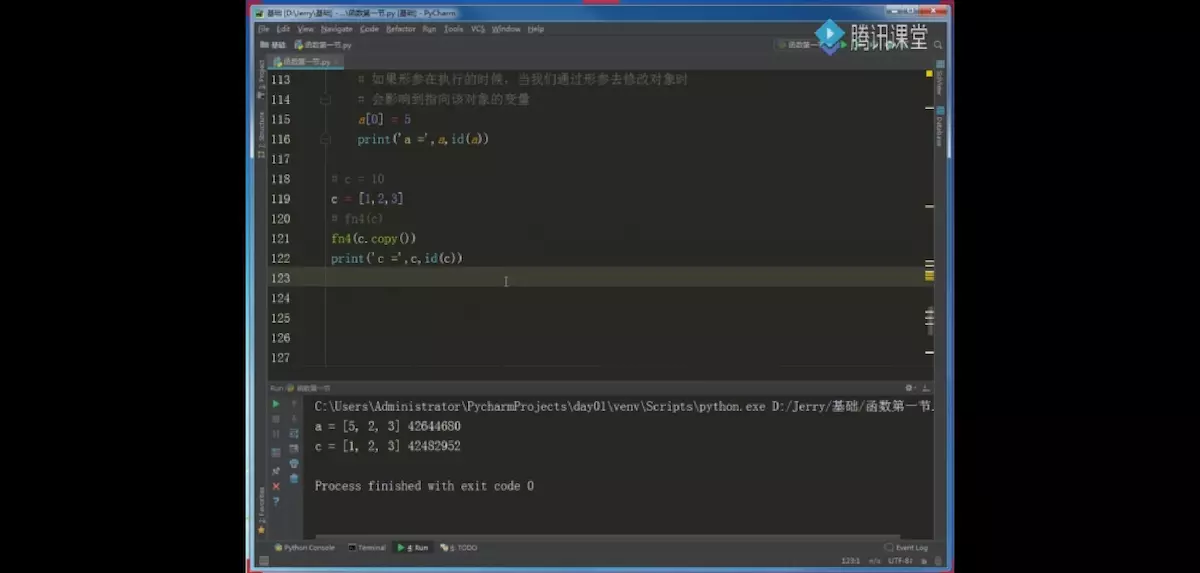
Task: Open the 6: TODO bottom tab
Action: pos(459,547)
